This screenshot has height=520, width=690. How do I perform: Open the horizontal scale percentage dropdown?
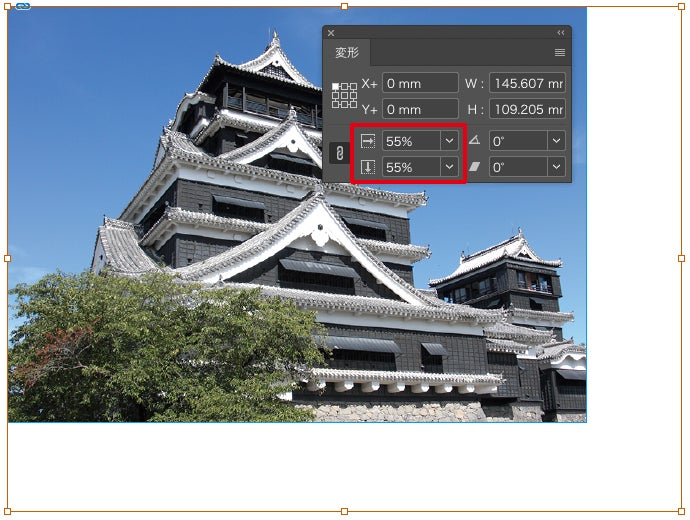pos(449,141)
